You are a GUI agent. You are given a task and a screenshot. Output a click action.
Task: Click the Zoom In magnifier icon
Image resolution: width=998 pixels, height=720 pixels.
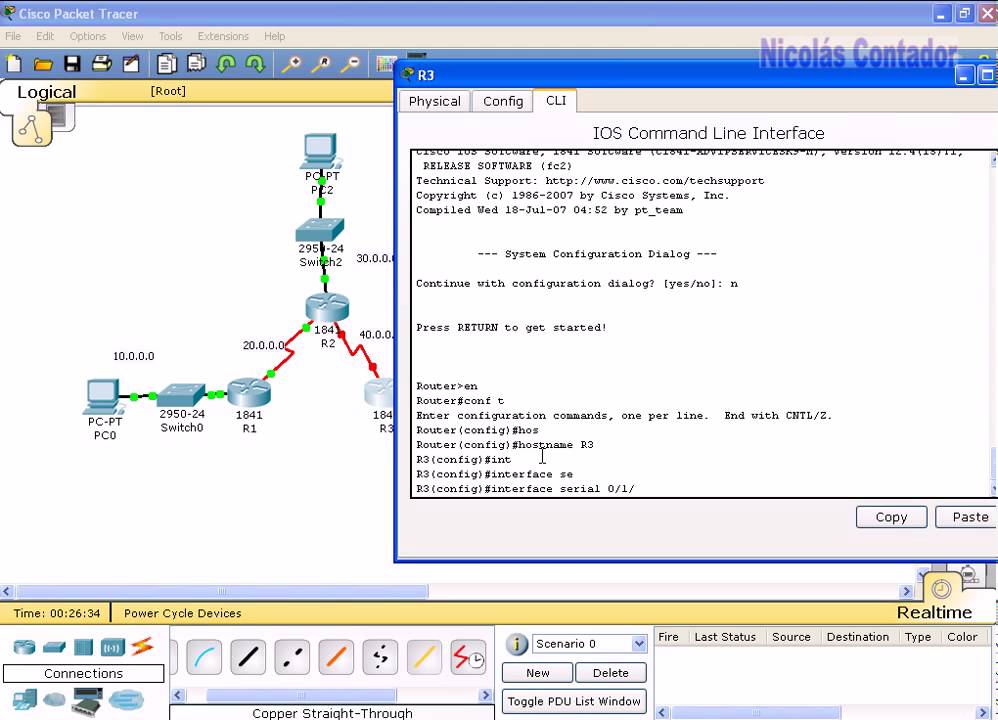pos(292,64)
